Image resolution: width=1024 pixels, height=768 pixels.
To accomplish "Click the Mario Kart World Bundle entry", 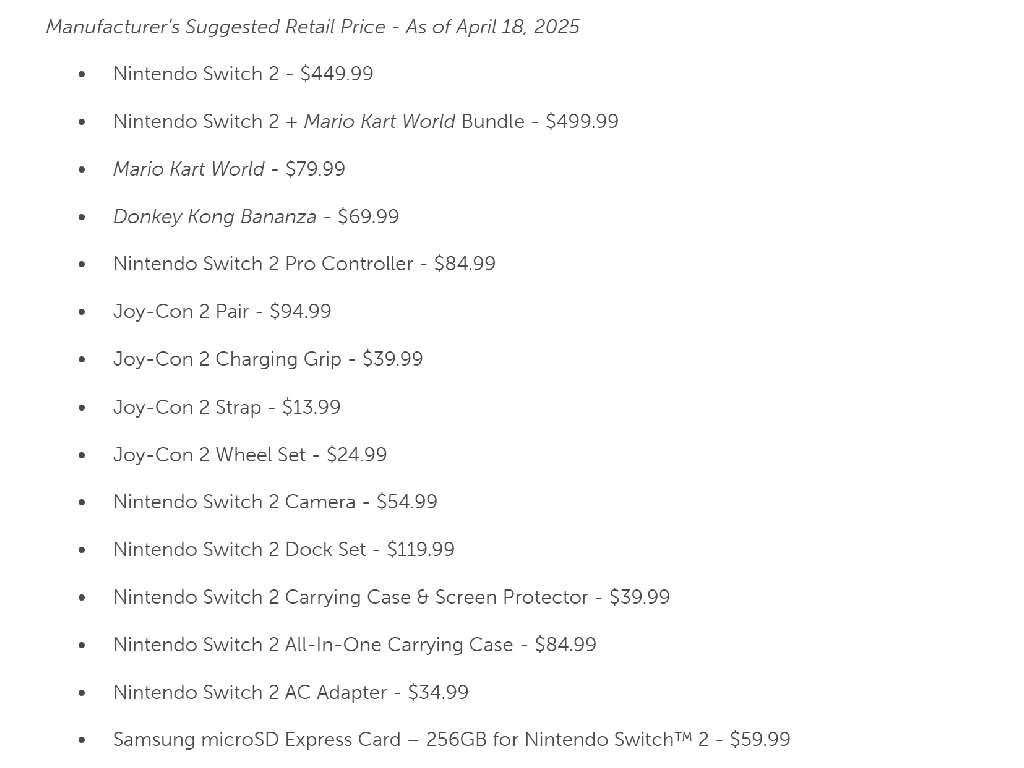I will [365, 121].
